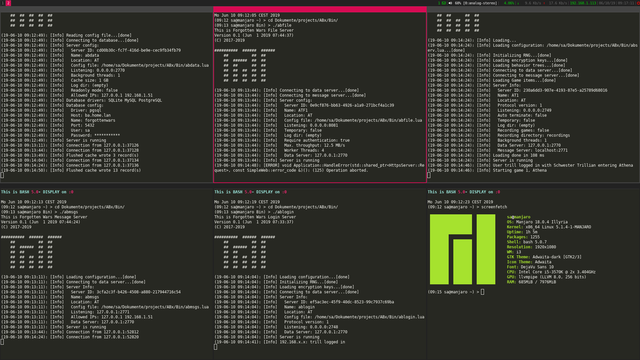Switch to workspace 1 in the bar
The width and height of the screenshot is (640, 360).
tap(2, 3)
